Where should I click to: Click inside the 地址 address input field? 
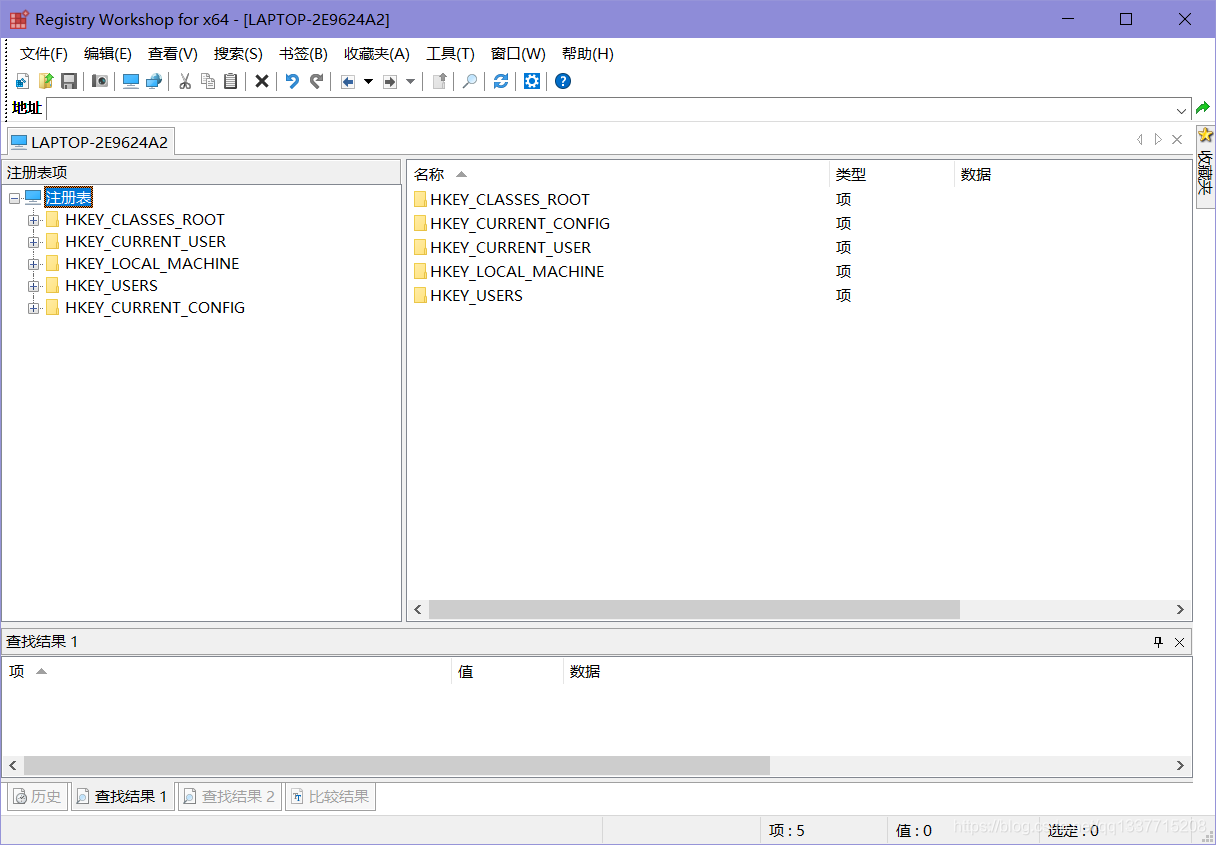[x=609, y=109]
